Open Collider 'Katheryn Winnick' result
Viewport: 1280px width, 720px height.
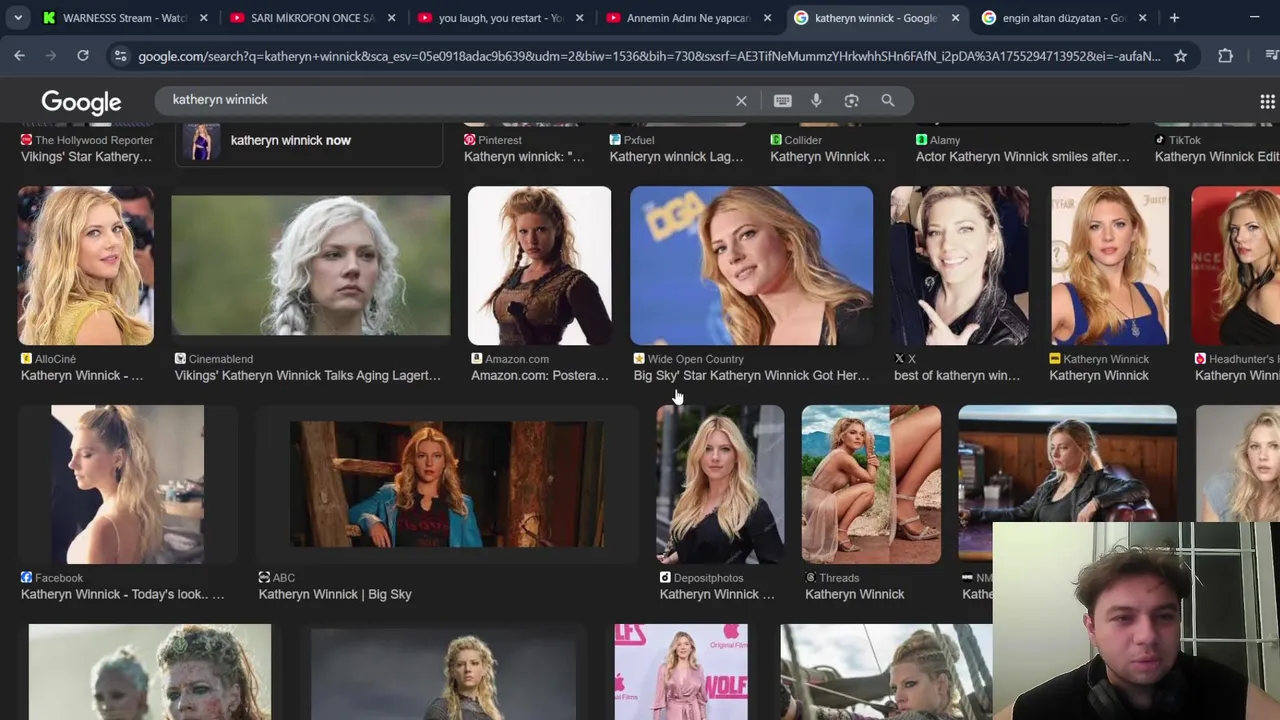[x=827, y=156]
